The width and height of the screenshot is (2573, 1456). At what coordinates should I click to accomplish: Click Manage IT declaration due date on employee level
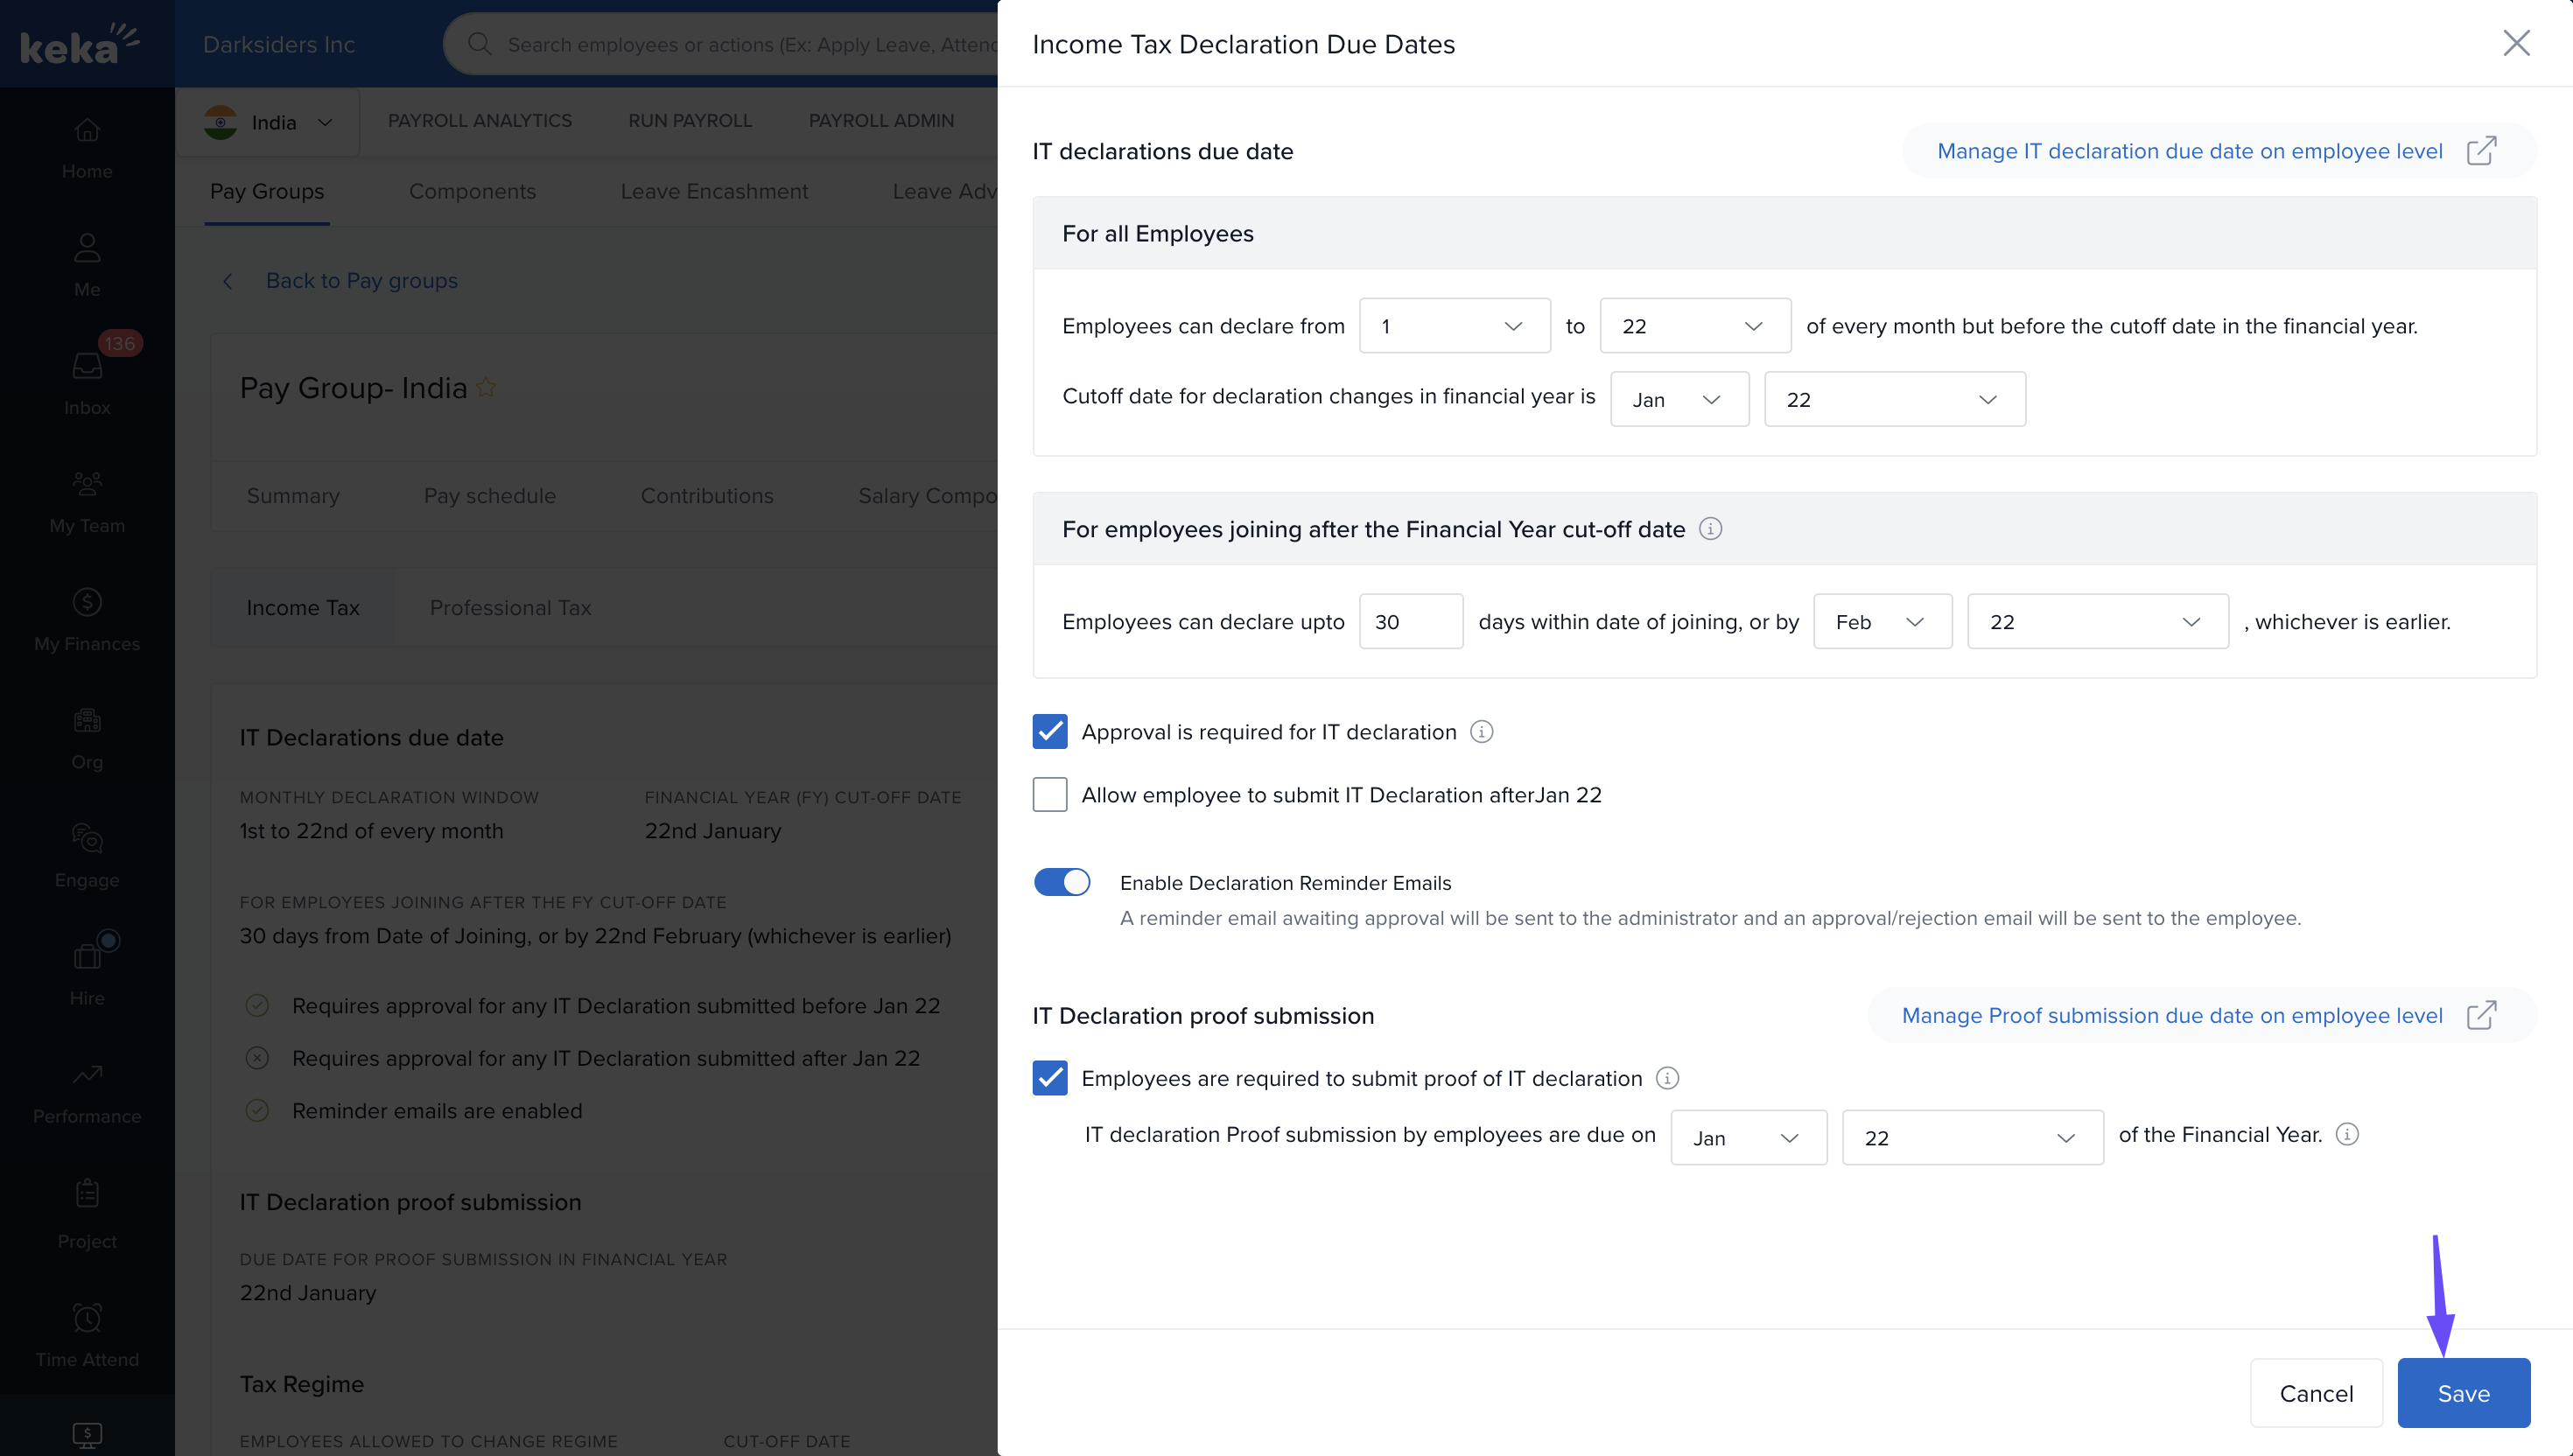[2189, 151]
